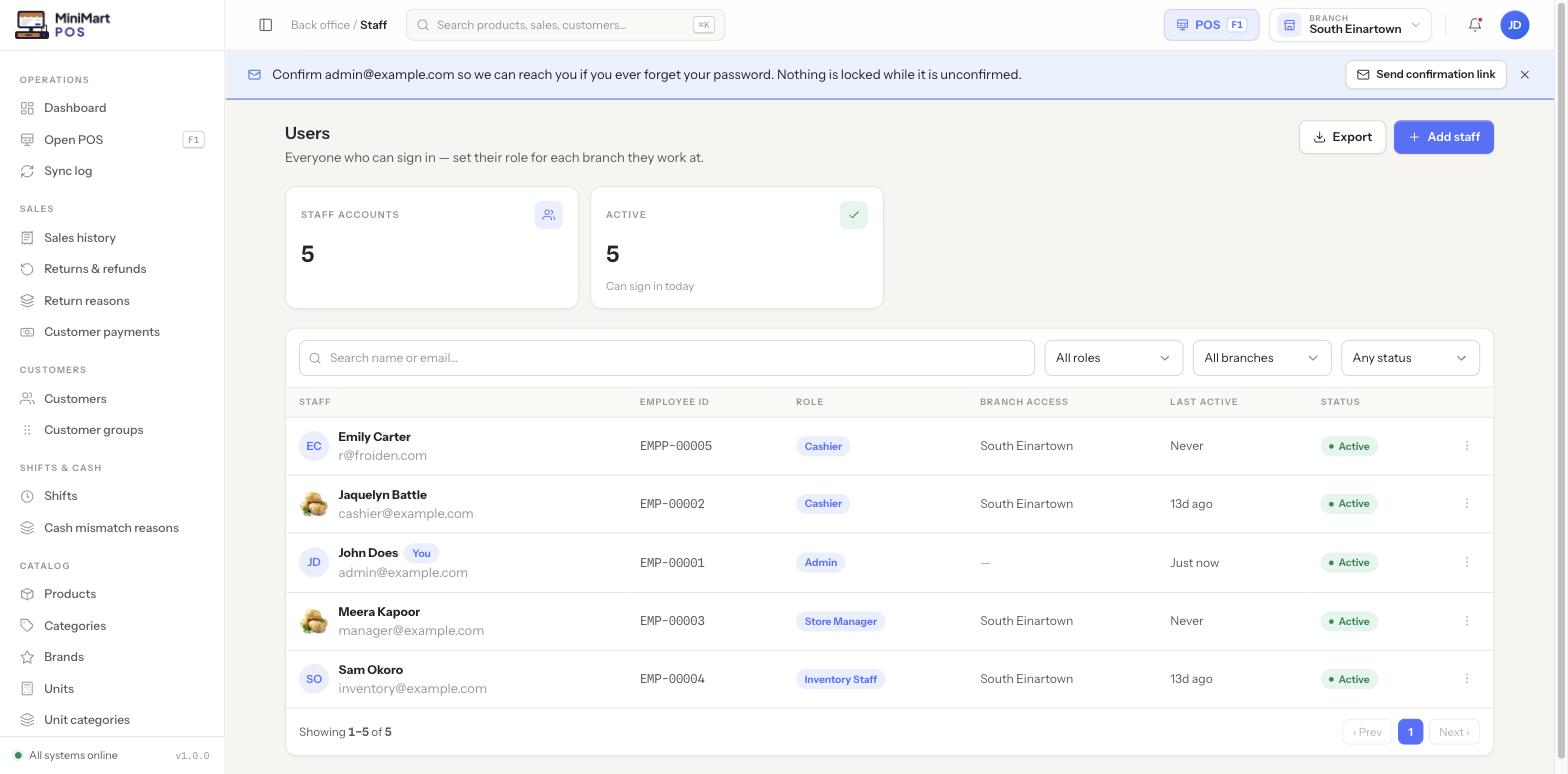Click the All systems online status
The height and width of the screenshot is (774, 1568).
pyautogui.click(x=66, y=756)
